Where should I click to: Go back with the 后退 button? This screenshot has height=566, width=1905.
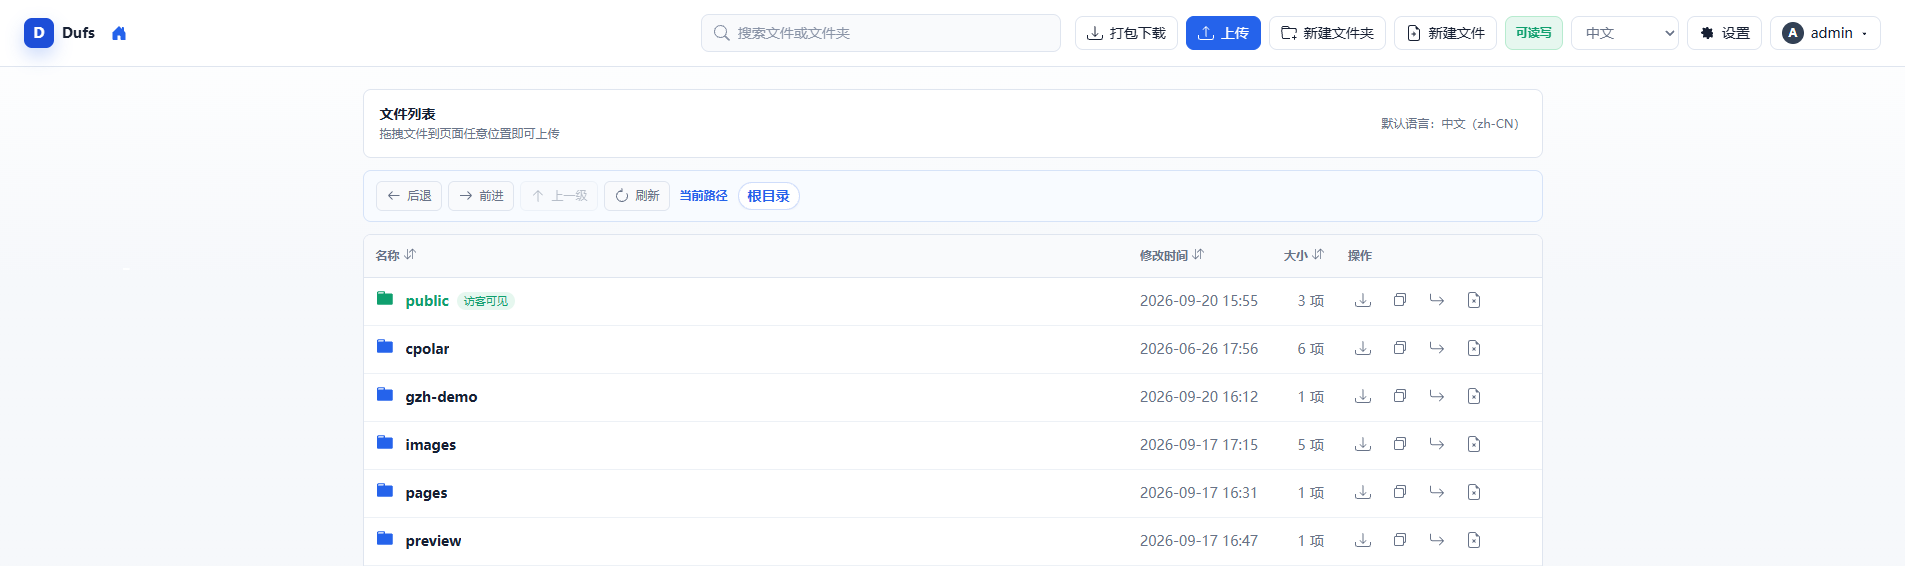coord(409,196)
